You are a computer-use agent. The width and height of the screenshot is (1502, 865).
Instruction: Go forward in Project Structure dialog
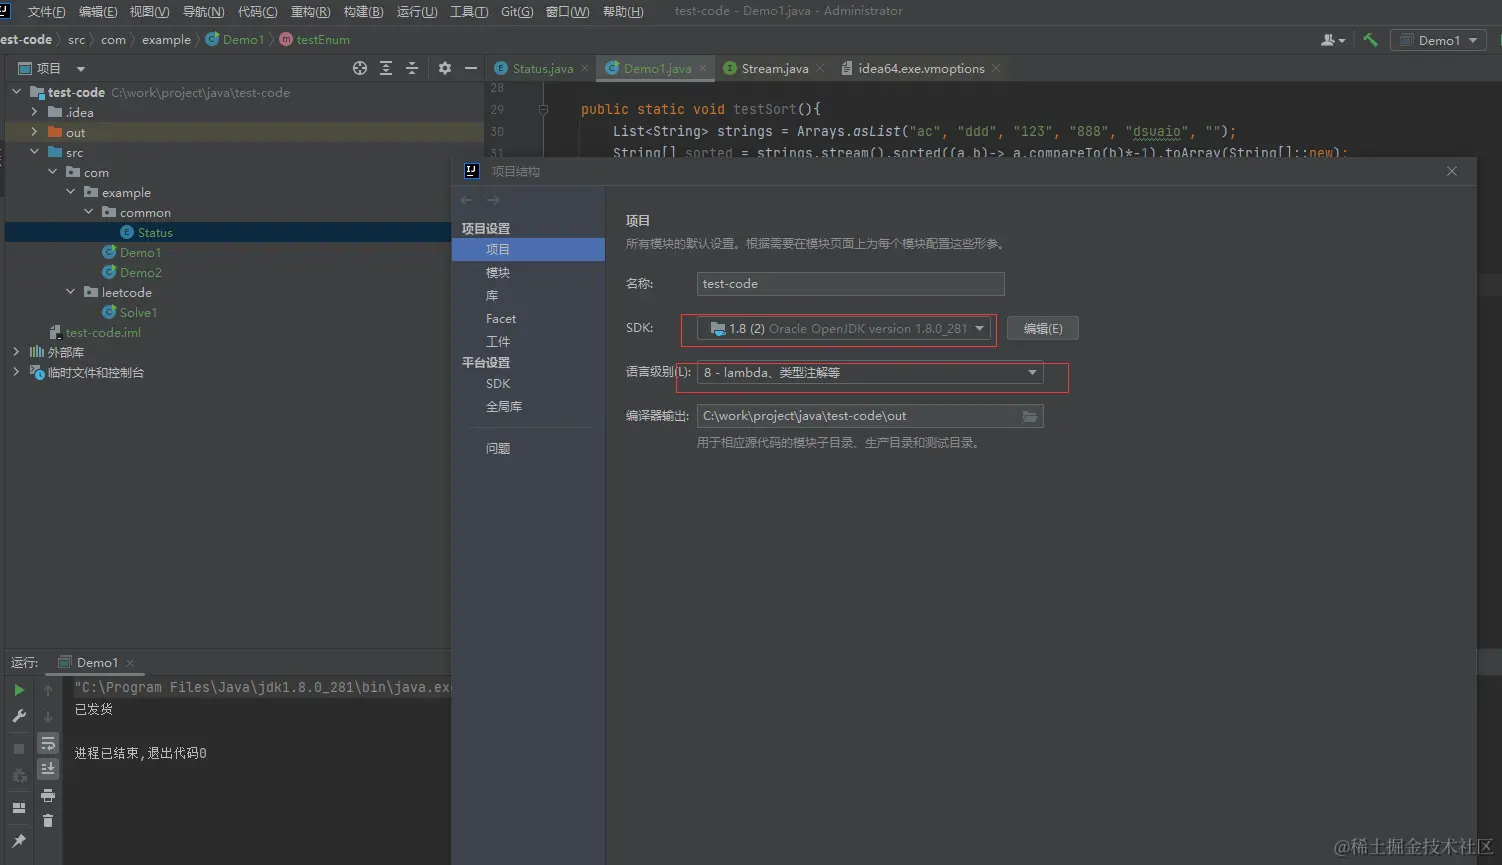pyautogui.click(x=493, y=200)
